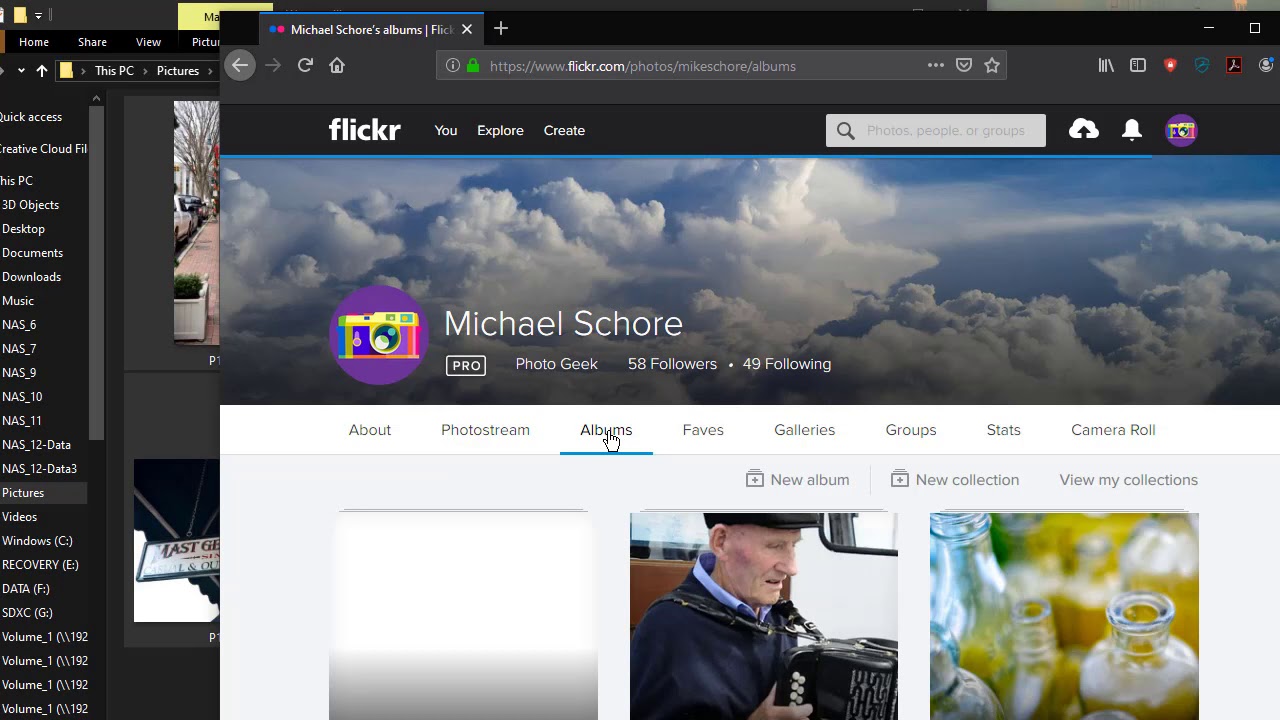1280x720 pixels.
Task: Switch to the About tab
Action: pos(370,430)
